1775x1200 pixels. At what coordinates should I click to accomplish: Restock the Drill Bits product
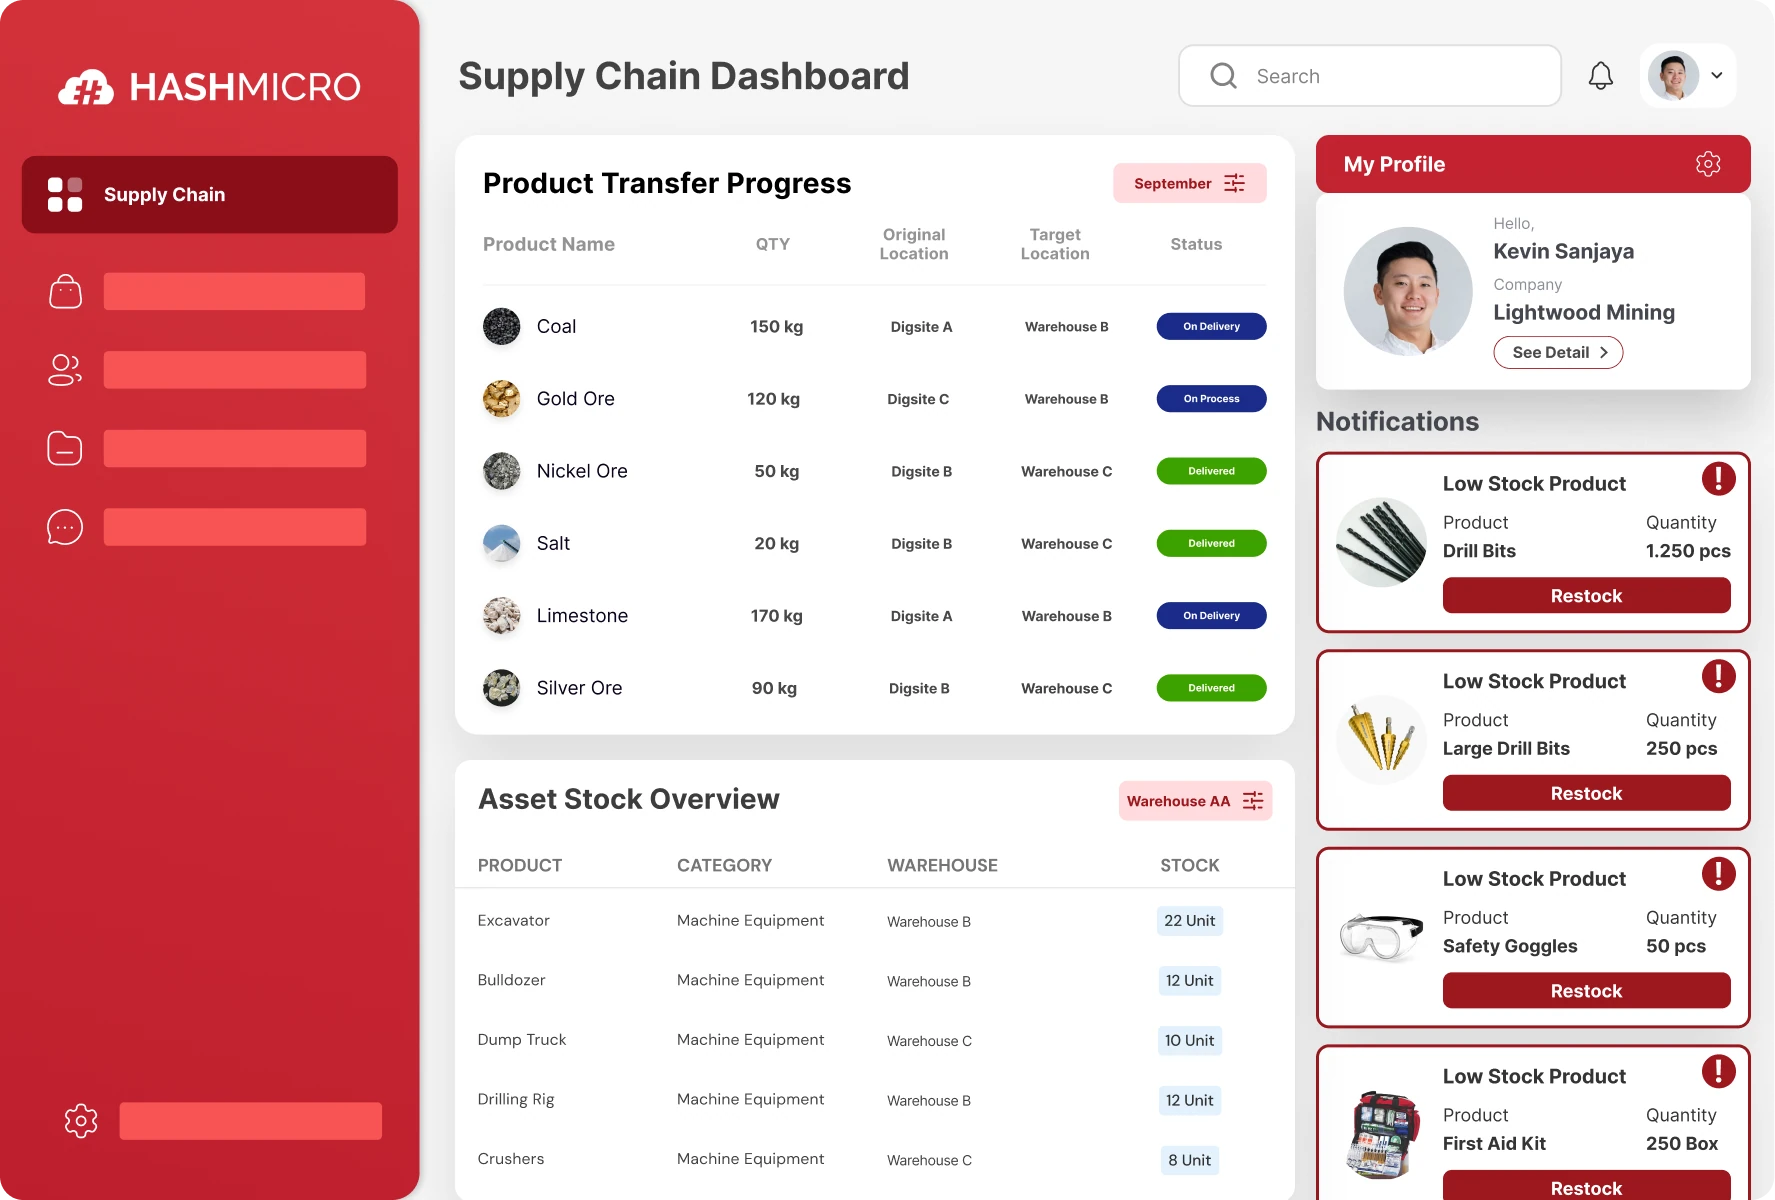(1585, 596)
